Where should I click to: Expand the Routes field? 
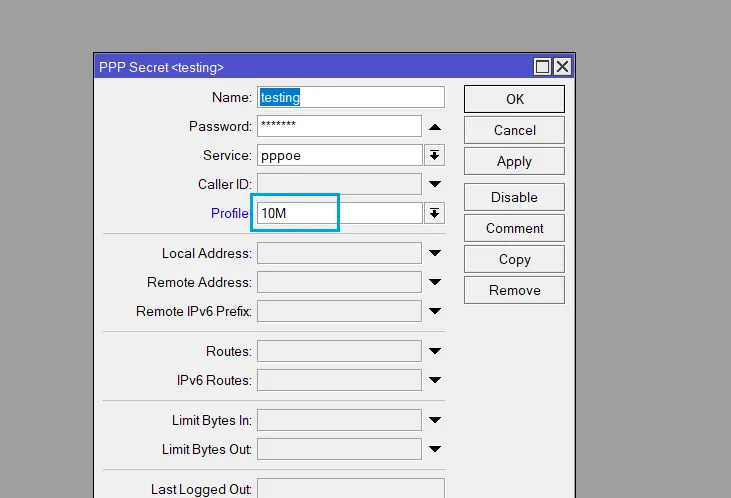click(x=434, y=351)
